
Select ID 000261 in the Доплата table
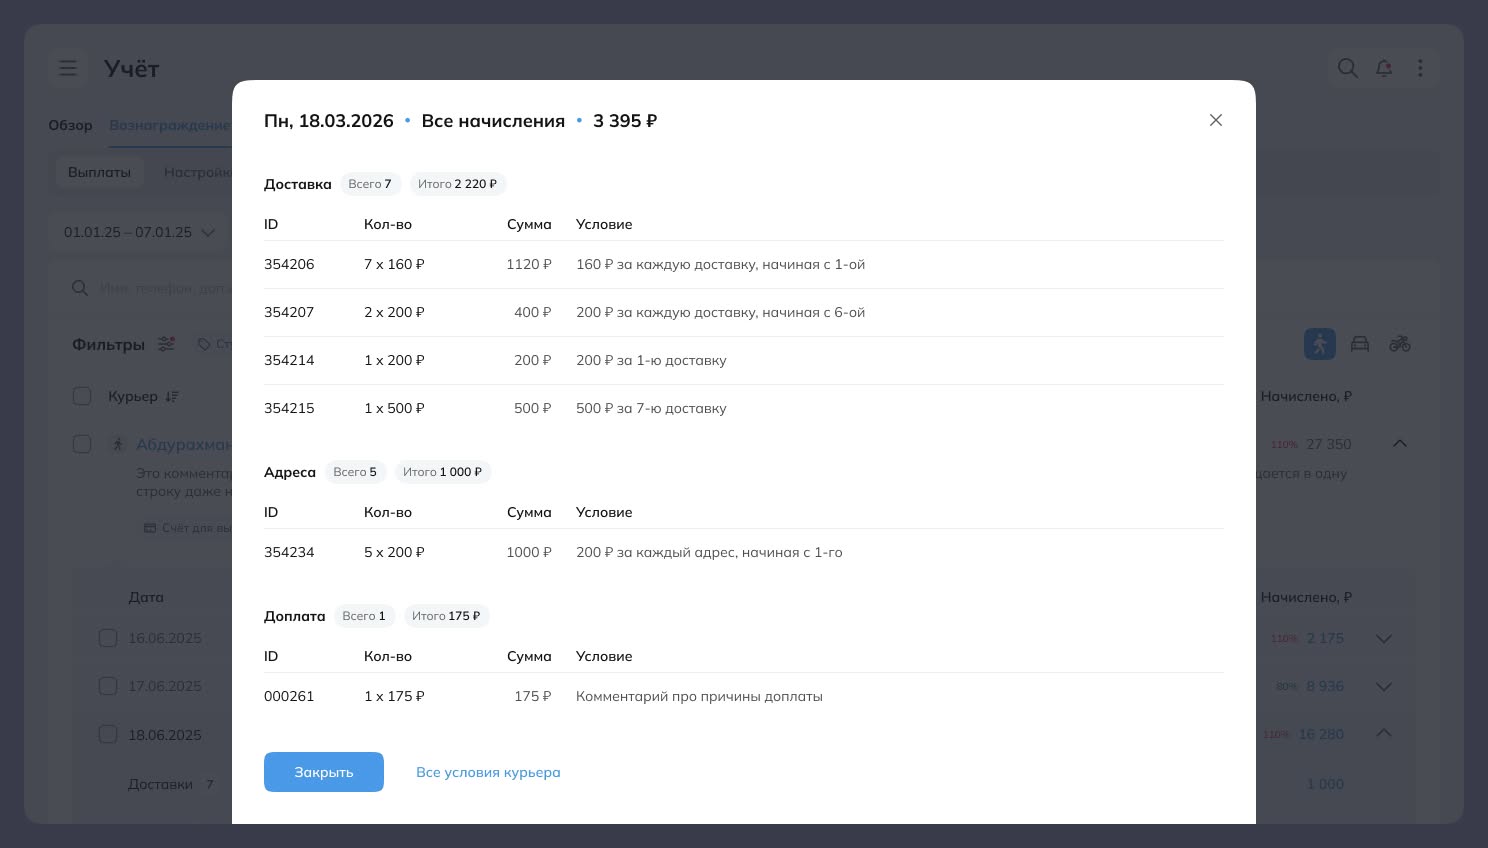[x=289, y=696]
